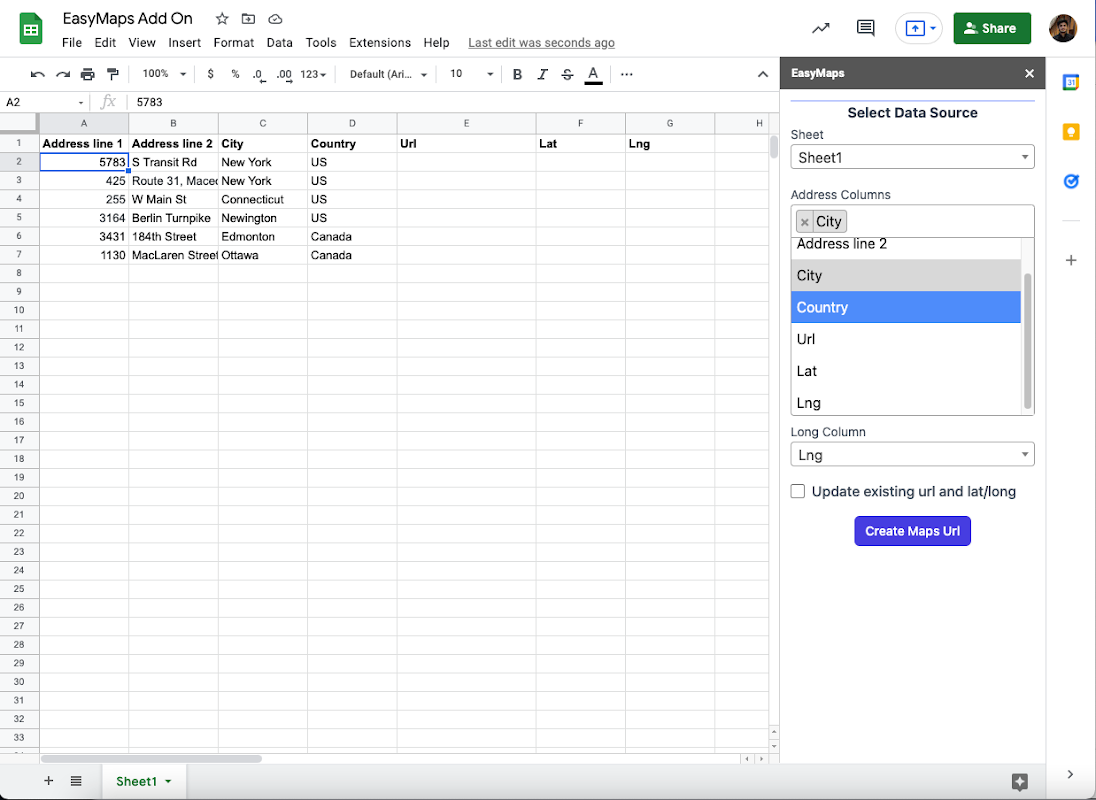Open comment history icon
The height and width of the screenshot is (800, 1096).
pos(865,28)
